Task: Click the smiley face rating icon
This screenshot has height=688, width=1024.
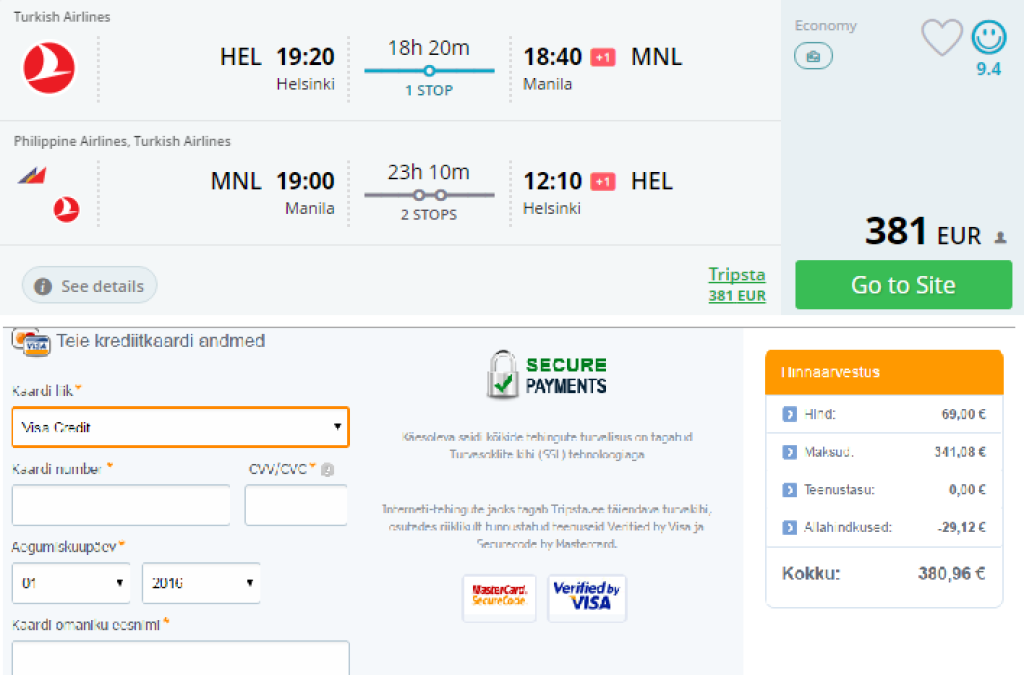Action: [x=989, y=38]
